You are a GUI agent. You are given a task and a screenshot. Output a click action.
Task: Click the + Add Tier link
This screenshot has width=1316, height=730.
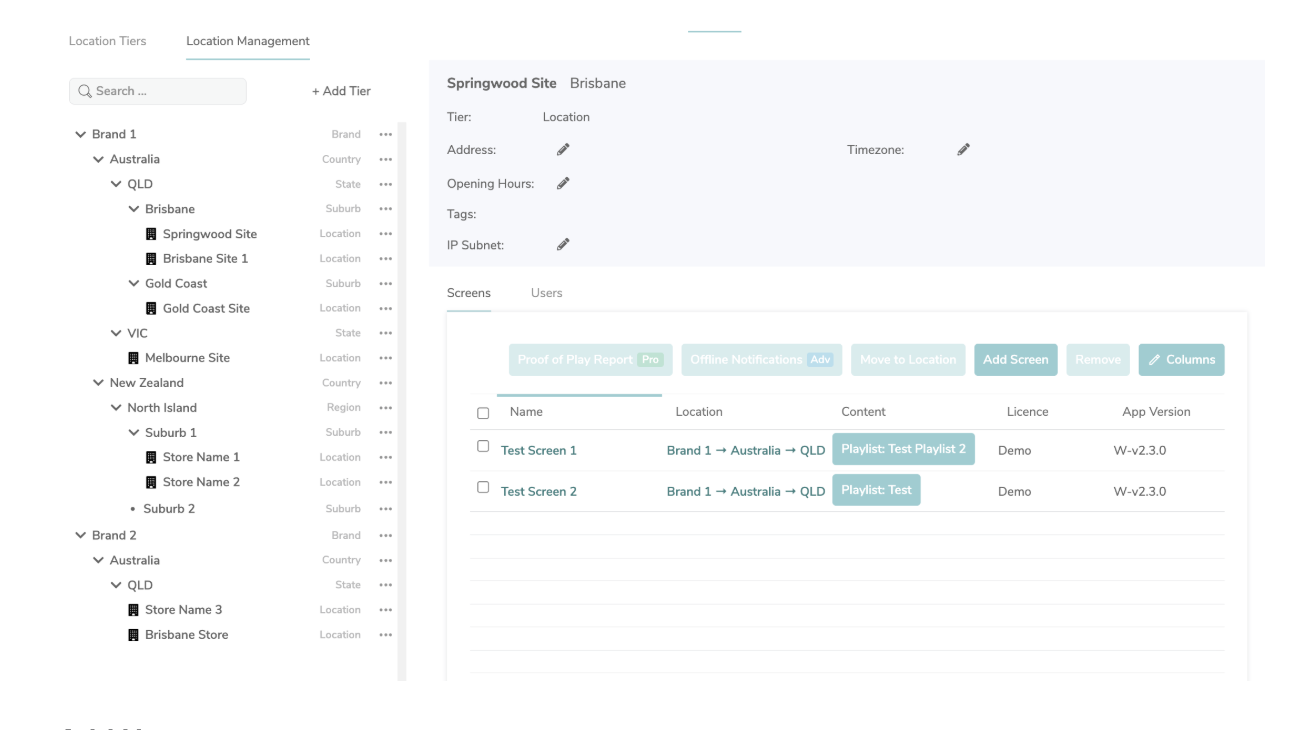(x=341, y=91)
